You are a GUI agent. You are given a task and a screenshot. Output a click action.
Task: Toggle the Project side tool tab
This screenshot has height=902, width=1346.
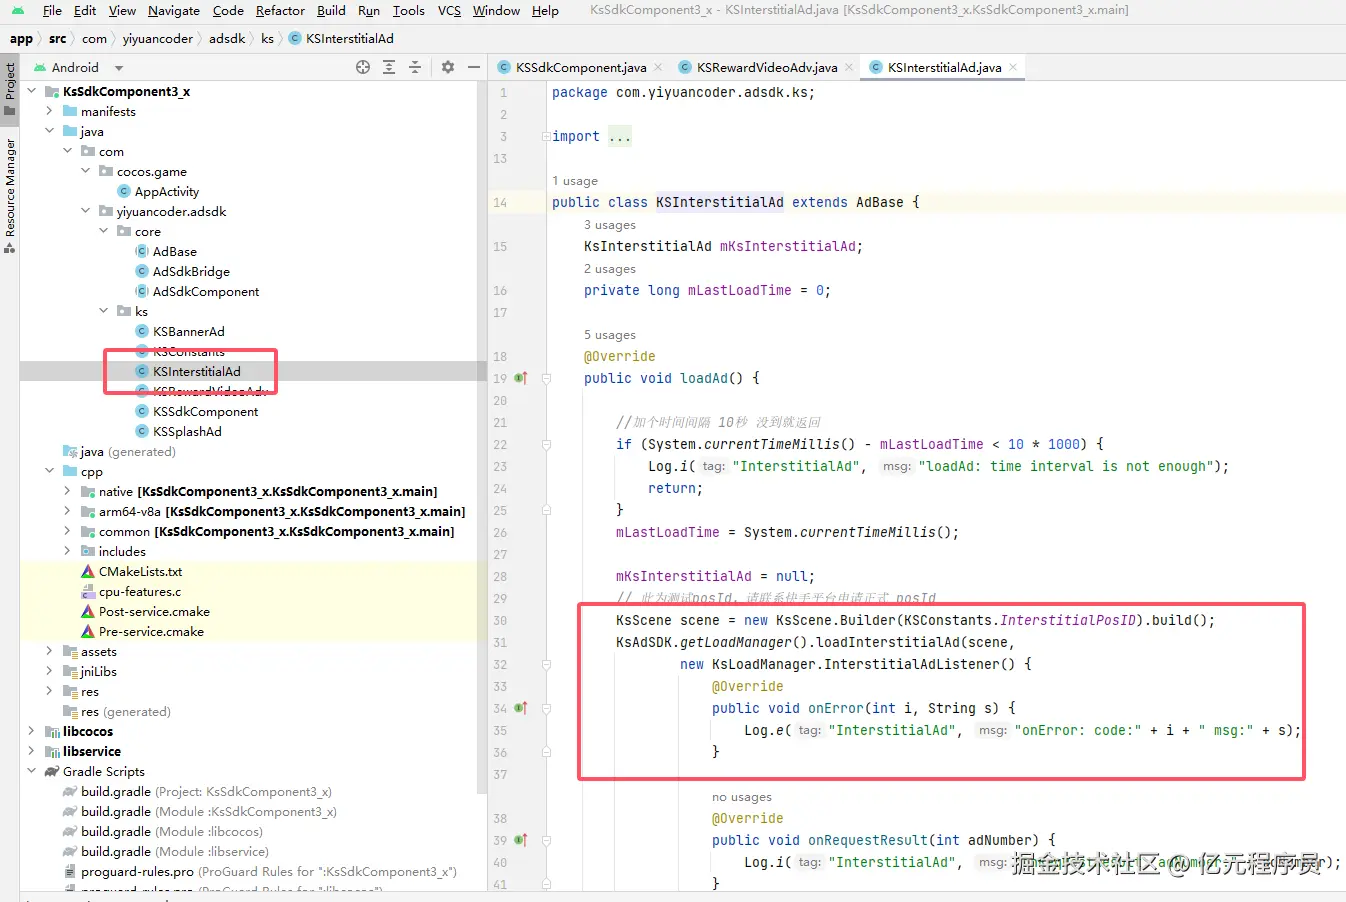pos(10,83)
